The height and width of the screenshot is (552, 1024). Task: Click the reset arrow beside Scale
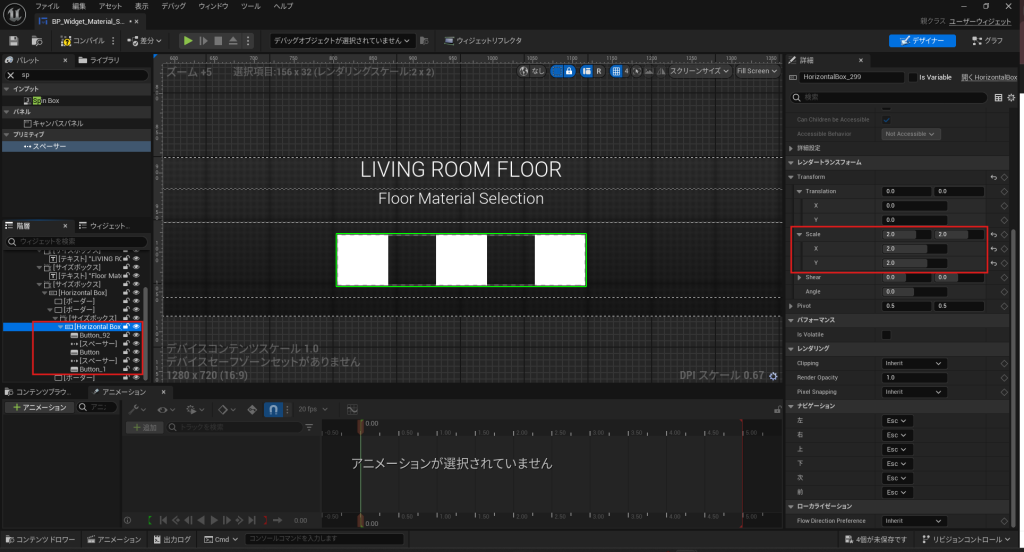993,235
